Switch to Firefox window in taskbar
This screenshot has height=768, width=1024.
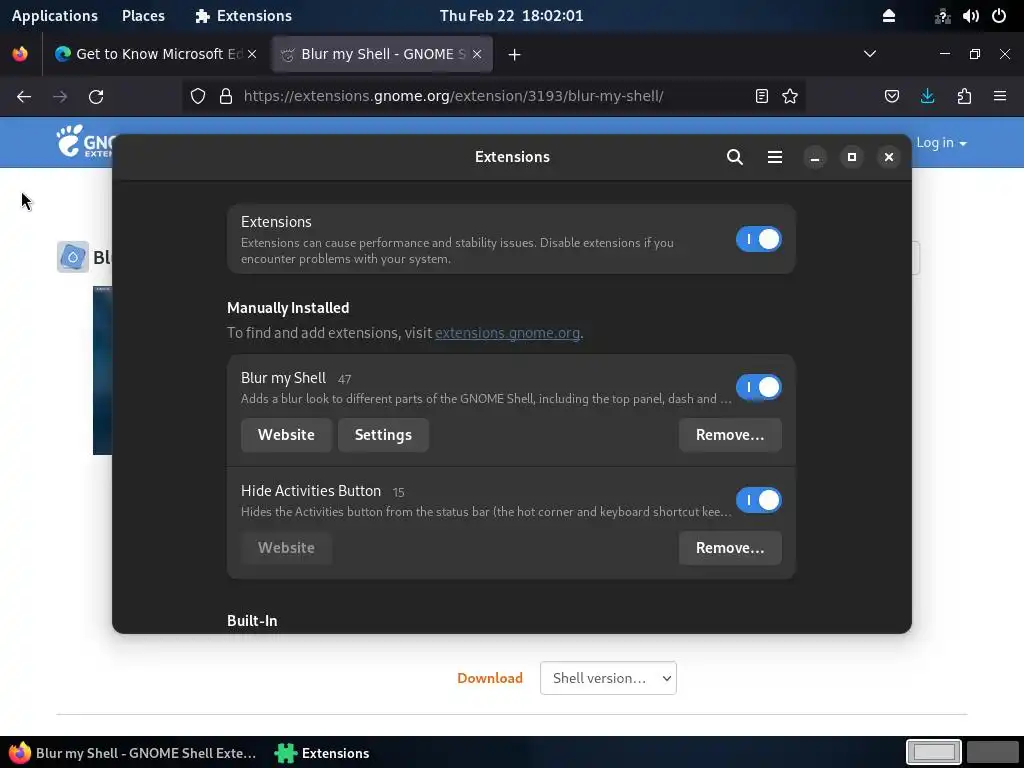click(x=133, y=753)
